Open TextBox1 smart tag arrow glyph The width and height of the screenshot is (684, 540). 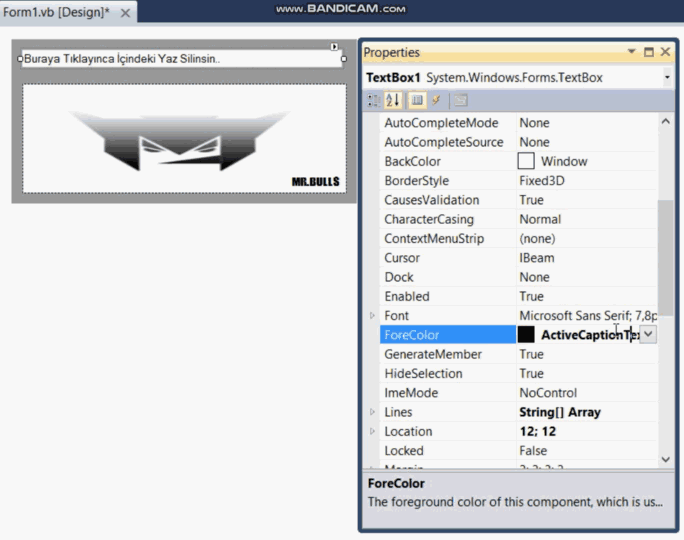pyautogui.click(x=334, y=46)
